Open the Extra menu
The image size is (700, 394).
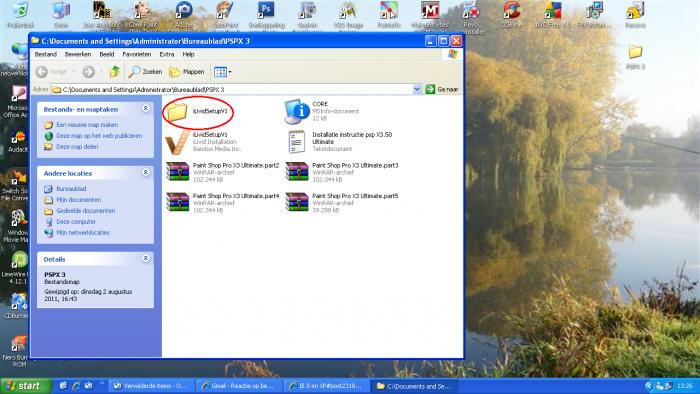click(x=167, y=54)
